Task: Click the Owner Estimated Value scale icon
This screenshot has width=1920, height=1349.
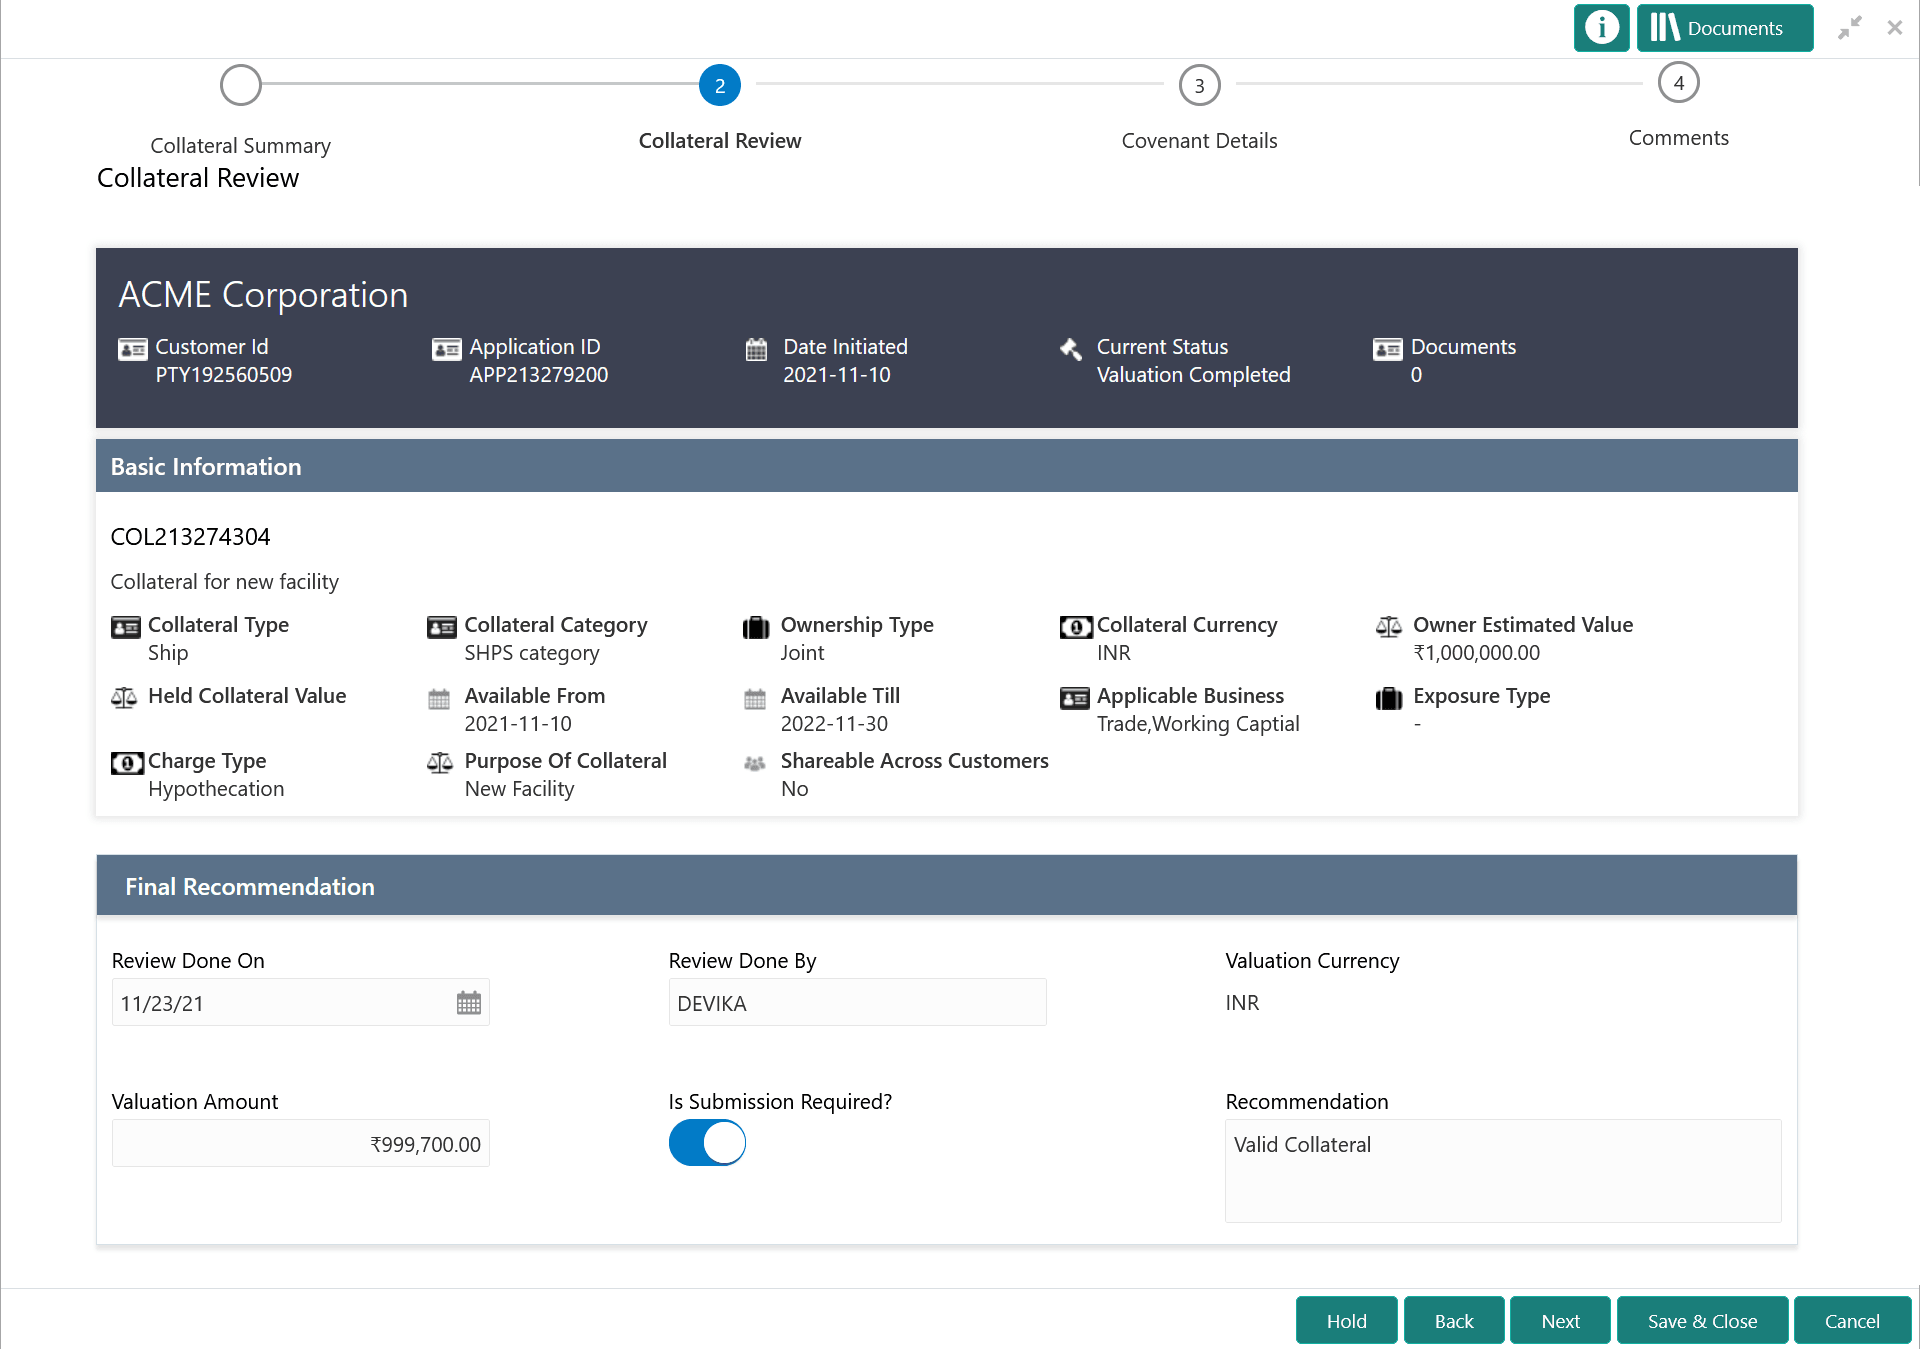Action: 1388,627
